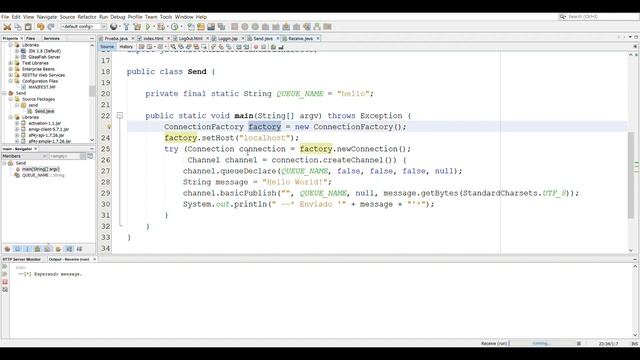The image size is (640, 360).
Task: Switch to the Receive.java editor tab
Action: click(x=300, y=38)
